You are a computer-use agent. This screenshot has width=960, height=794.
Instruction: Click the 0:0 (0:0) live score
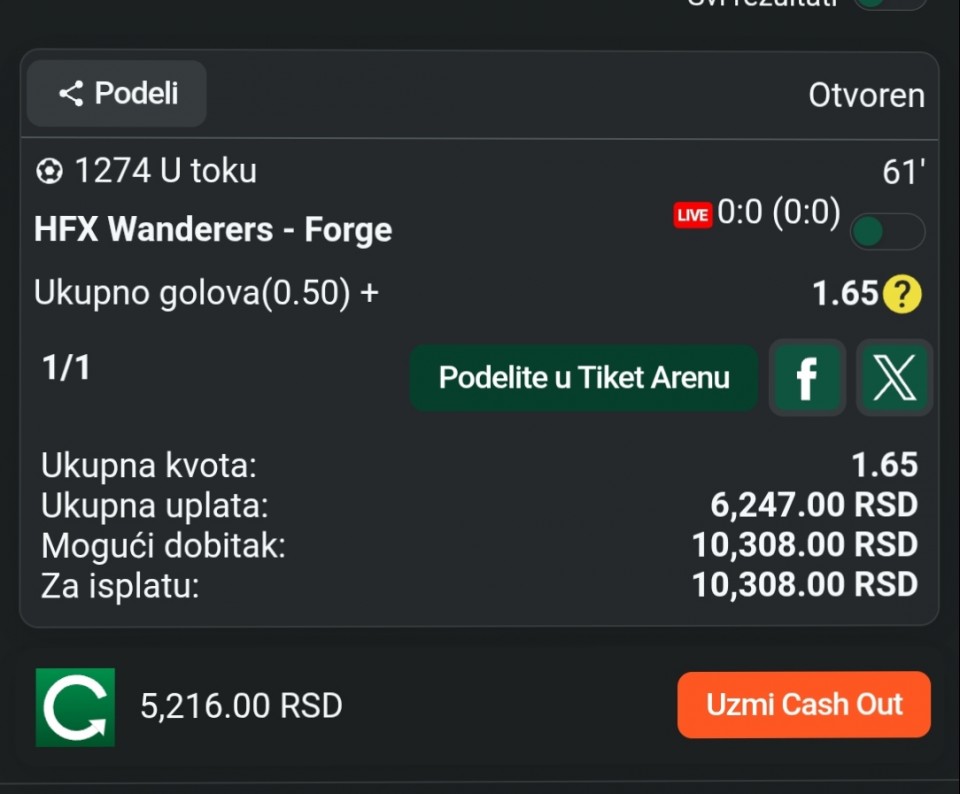click(779, 212)
